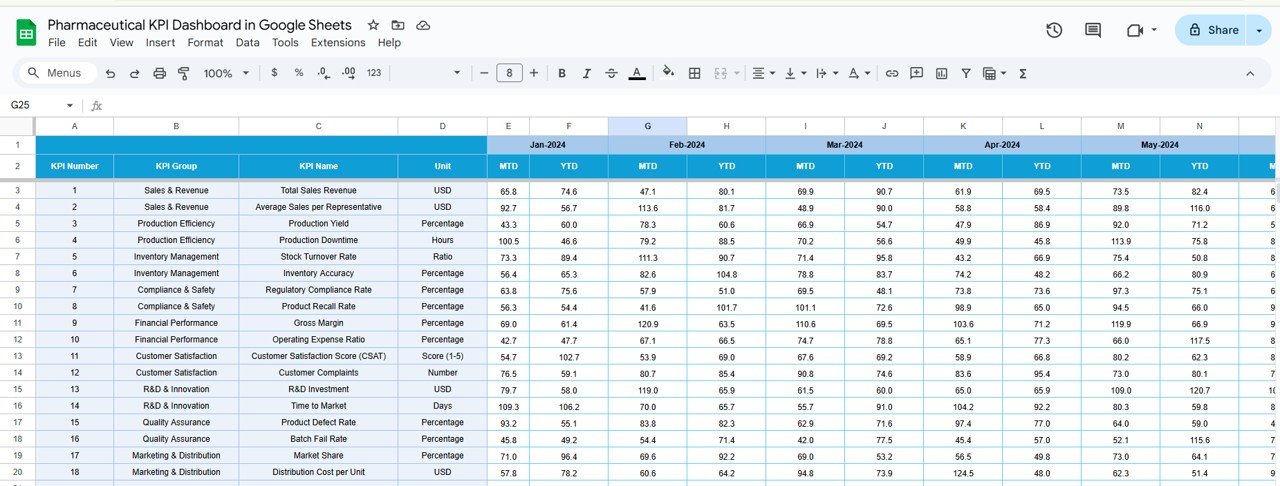This screenshot has width=1280, height=486.
Task: Open the View menu
Action: coord(122,43)
